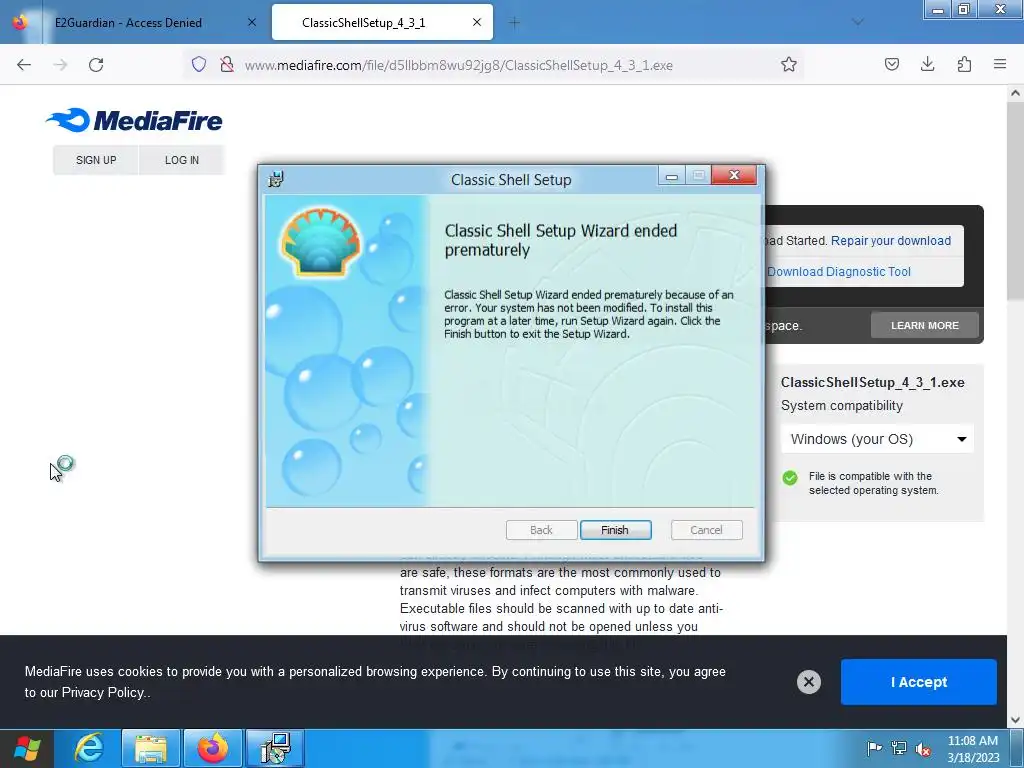Click System compatibility label

(842, 406)
